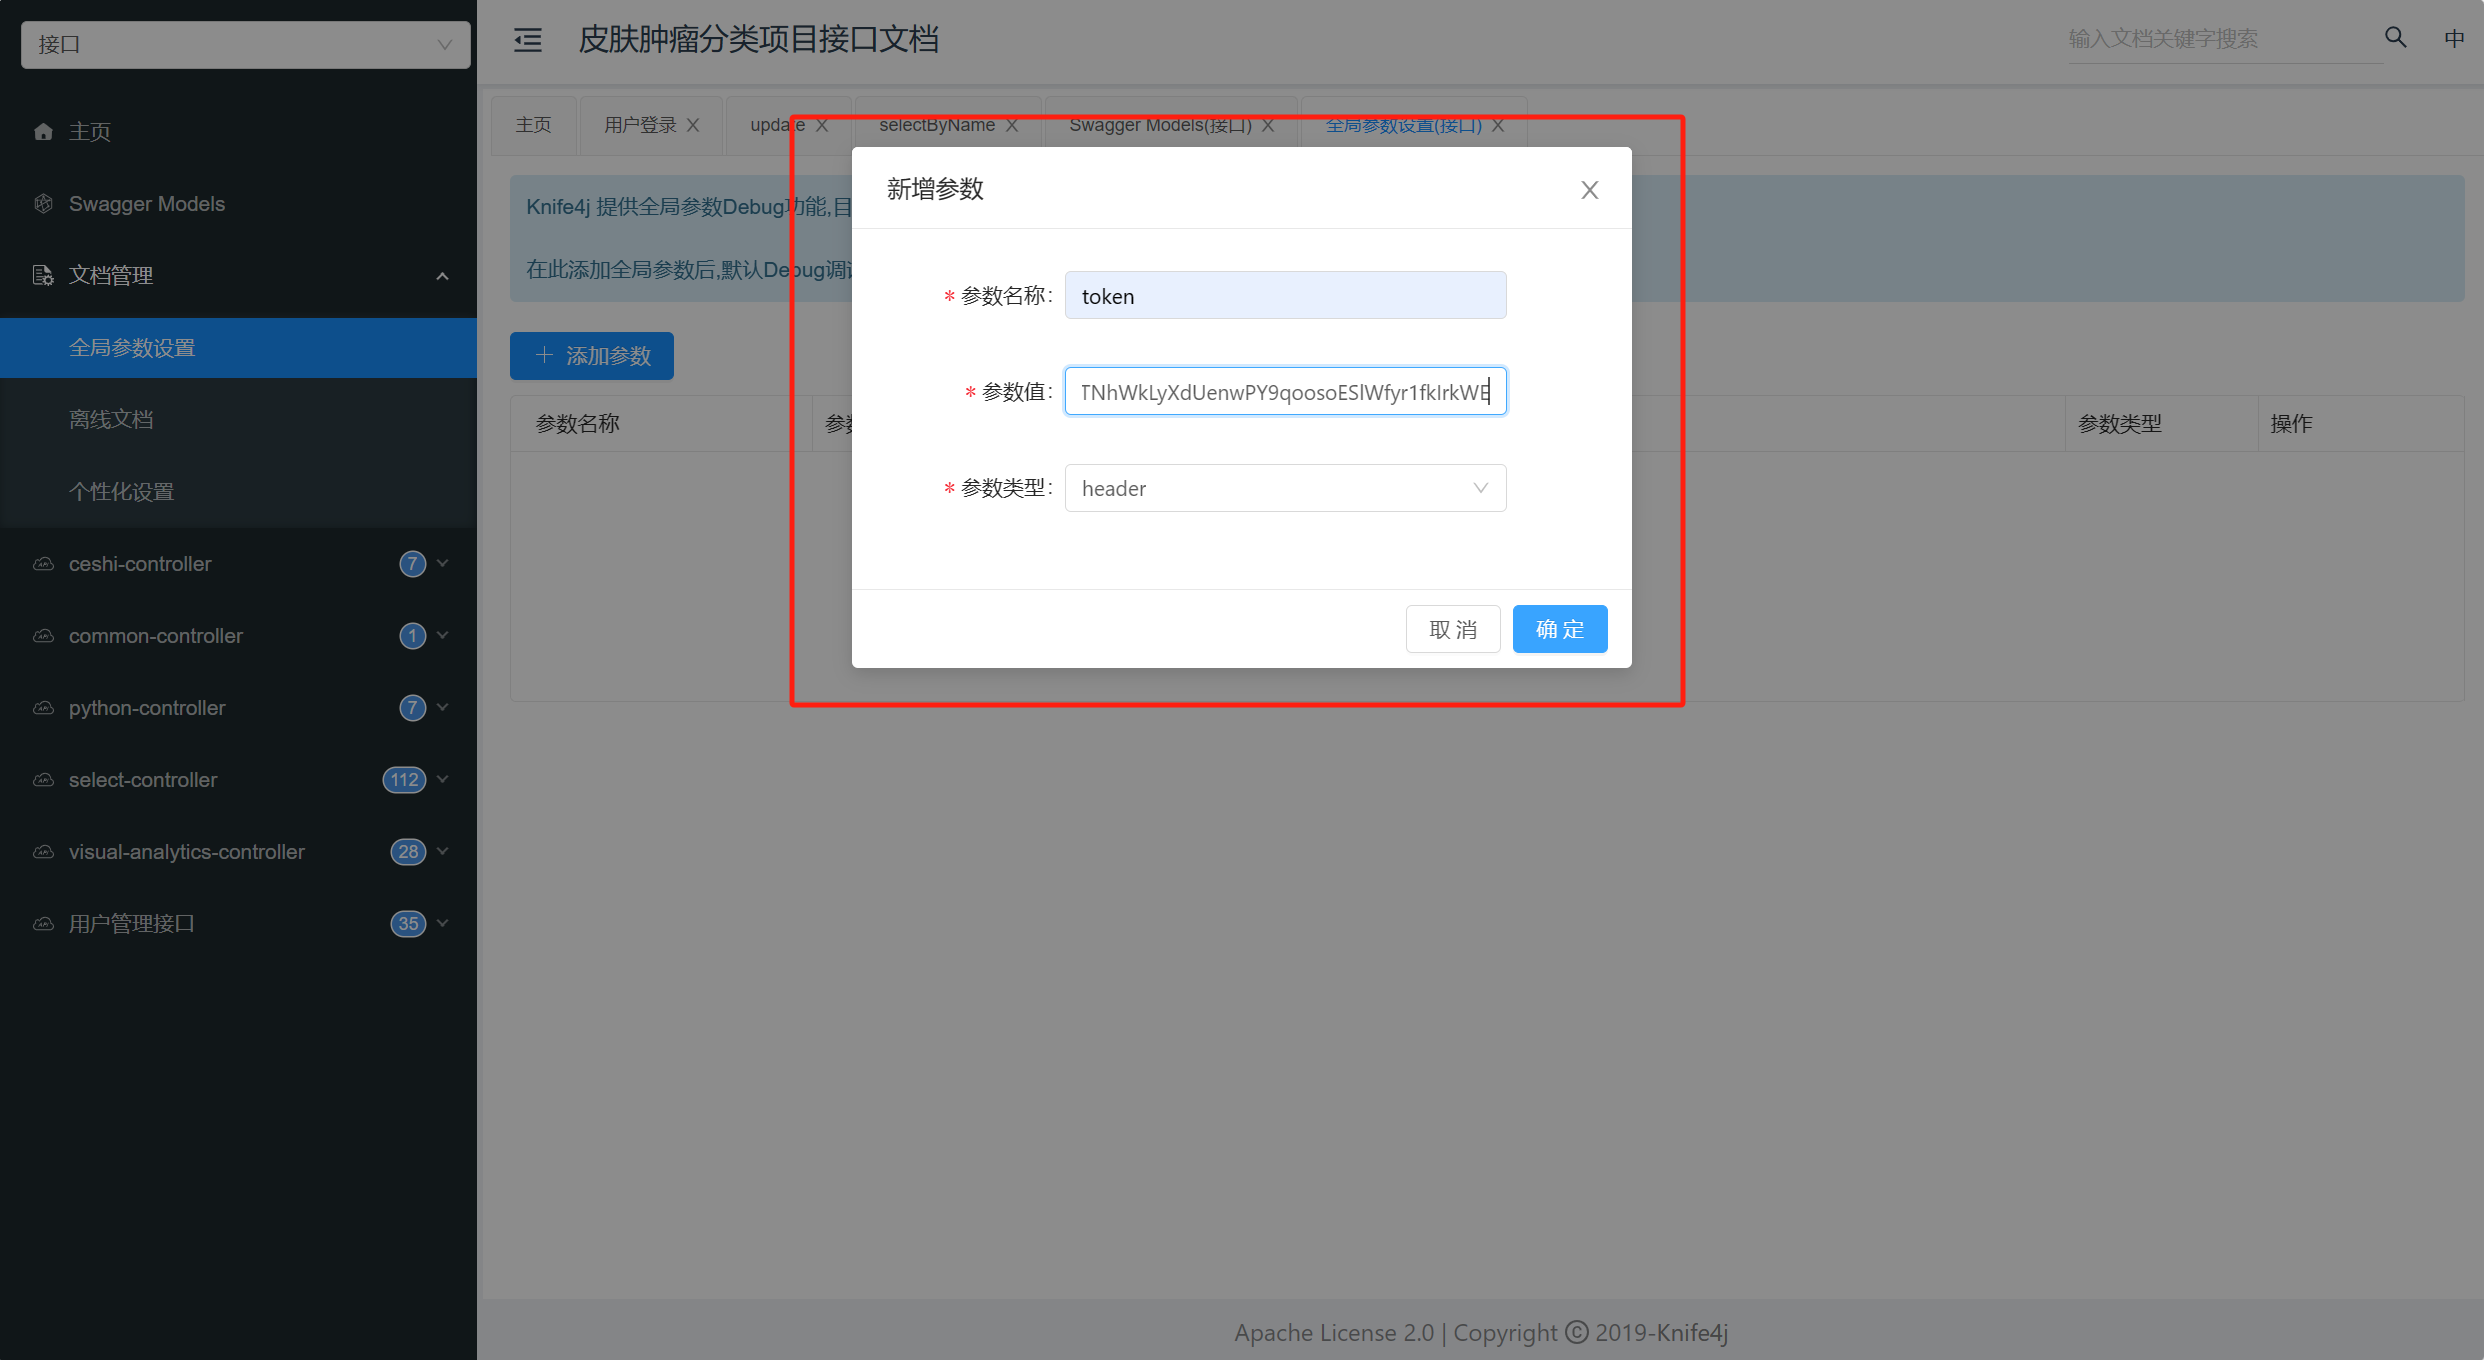Open the 参数类型 header dropdown
The image size is (2484, 1360).
(1285, 488)
